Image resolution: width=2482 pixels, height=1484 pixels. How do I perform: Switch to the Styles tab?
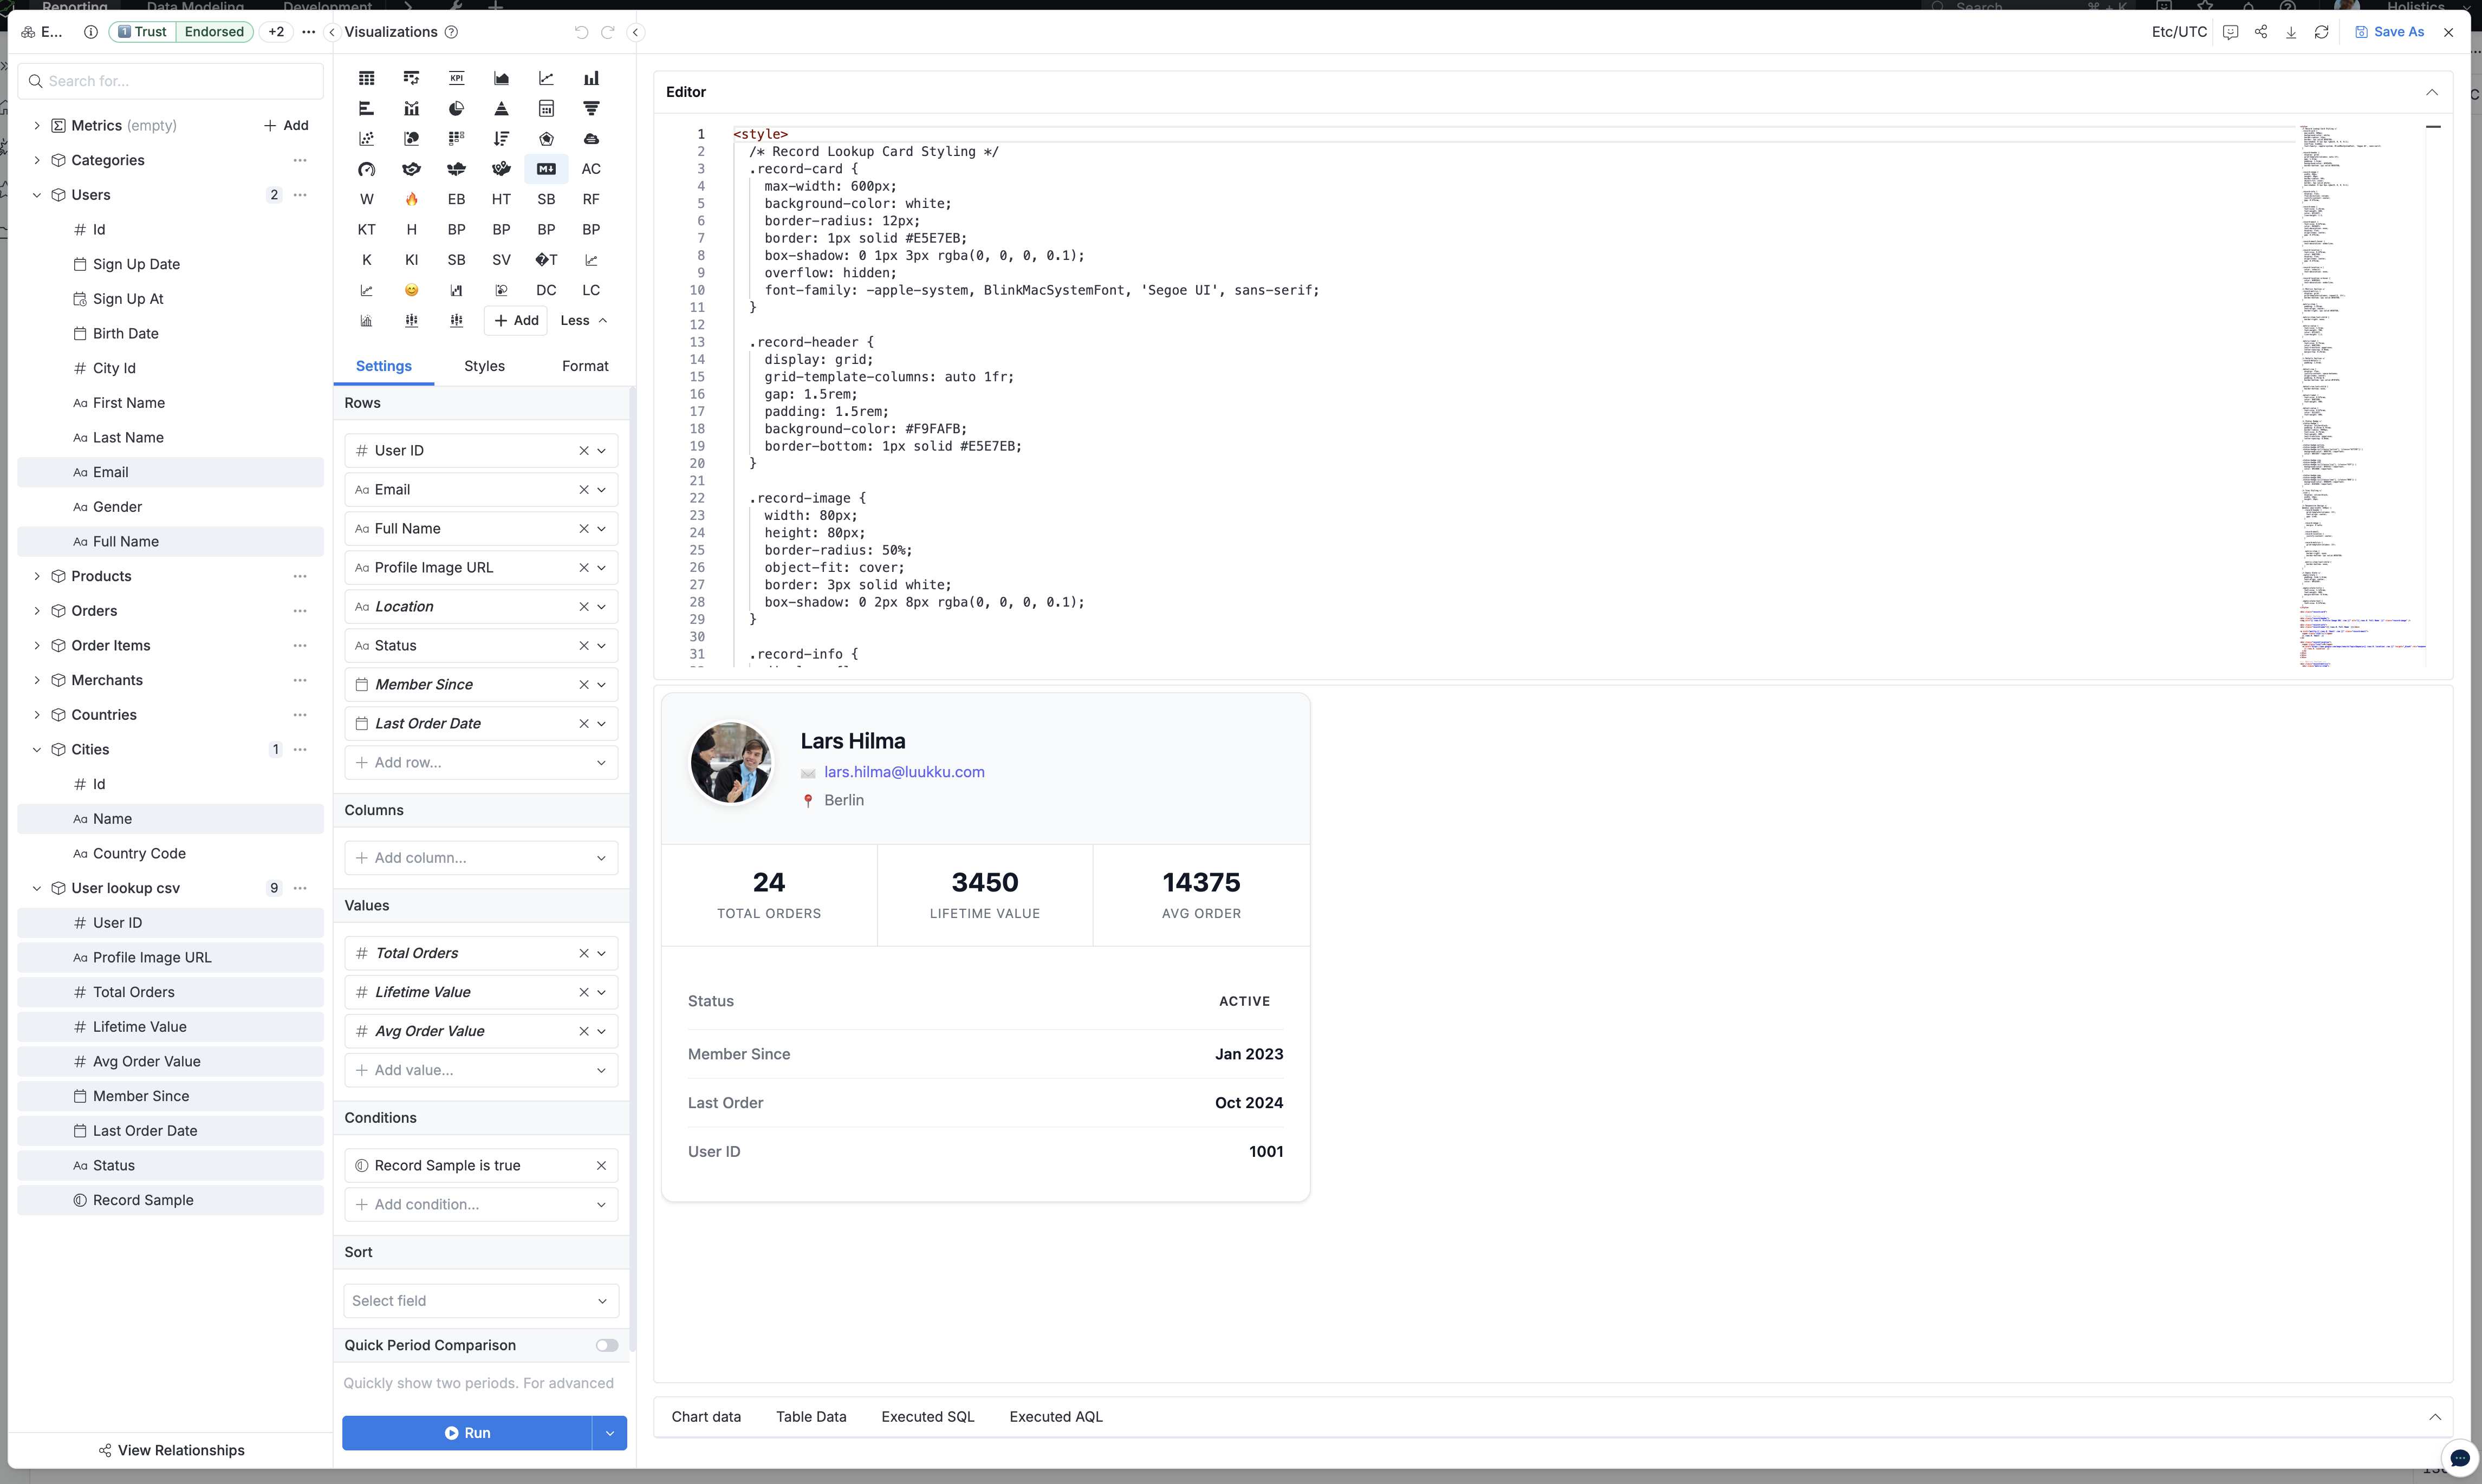pyautogui.click(x=484, y=366)
